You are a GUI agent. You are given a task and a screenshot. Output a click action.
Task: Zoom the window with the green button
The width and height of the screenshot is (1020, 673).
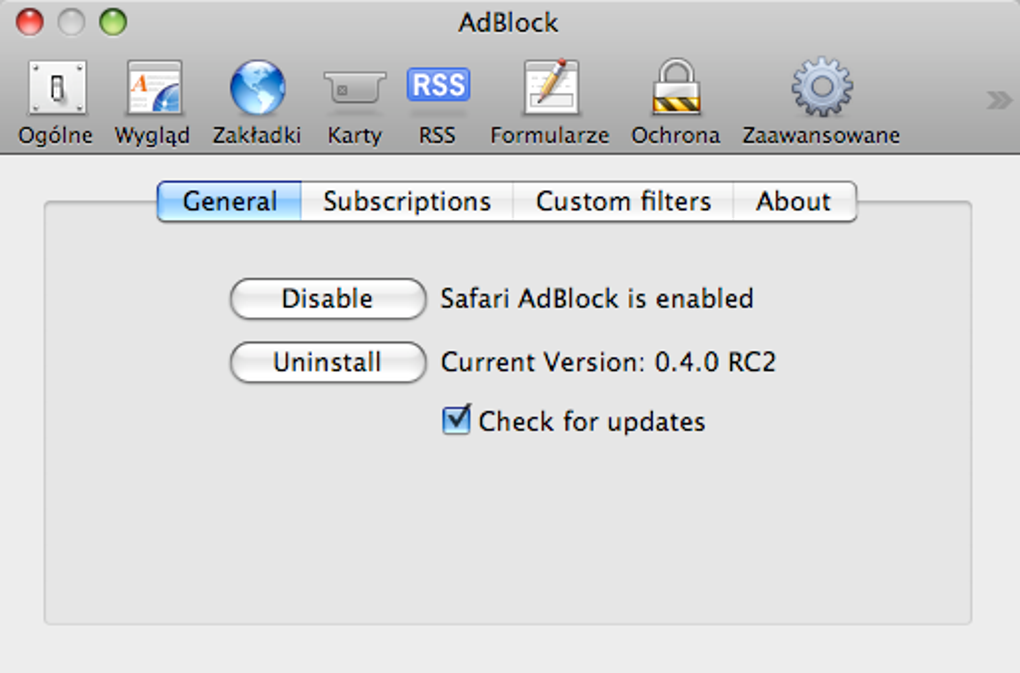[113, 21]
